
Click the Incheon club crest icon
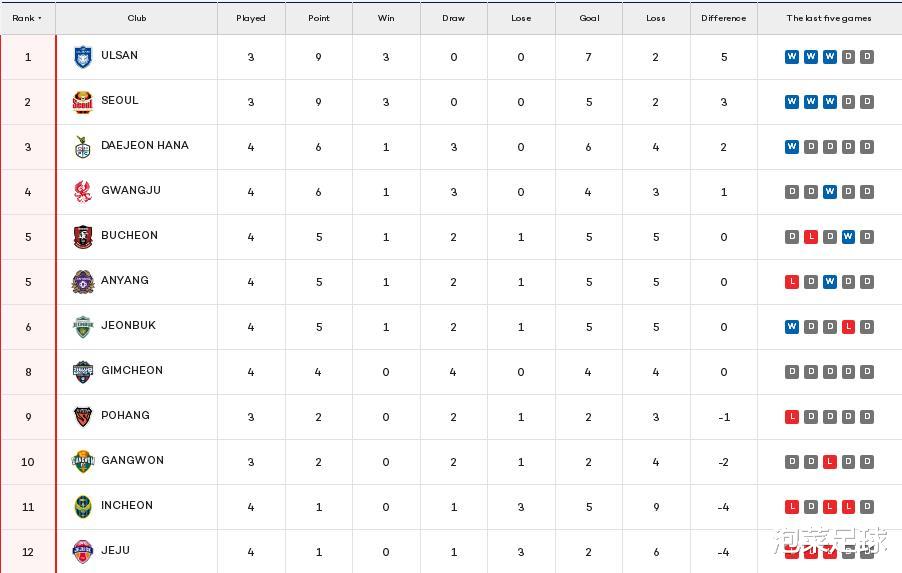pos(83,507)
